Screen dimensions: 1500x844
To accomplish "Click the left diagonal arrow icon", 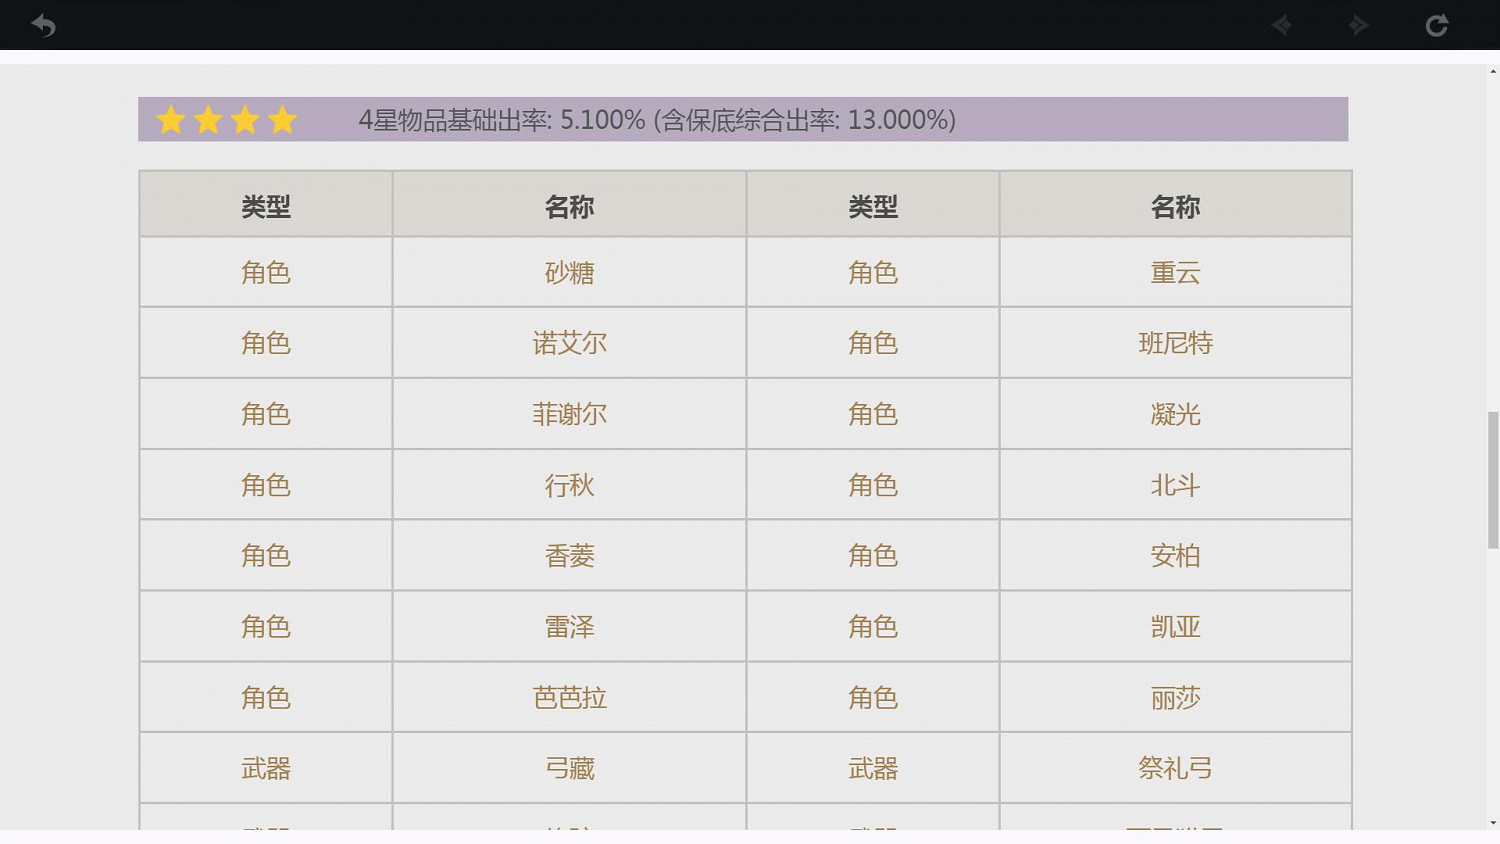I will 1282,25.
